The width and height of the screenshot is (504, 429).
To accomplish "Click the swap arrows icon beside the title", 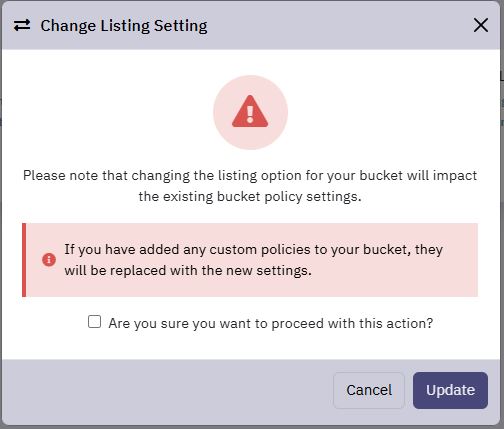I will pos(22,25).
